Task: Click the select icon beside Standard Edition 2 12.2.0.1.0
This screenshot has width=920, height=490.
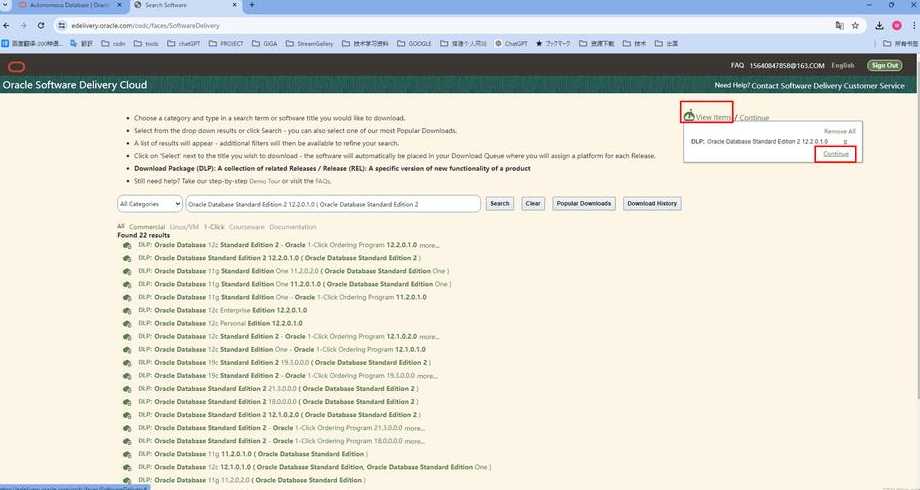Action: point(127,259)
